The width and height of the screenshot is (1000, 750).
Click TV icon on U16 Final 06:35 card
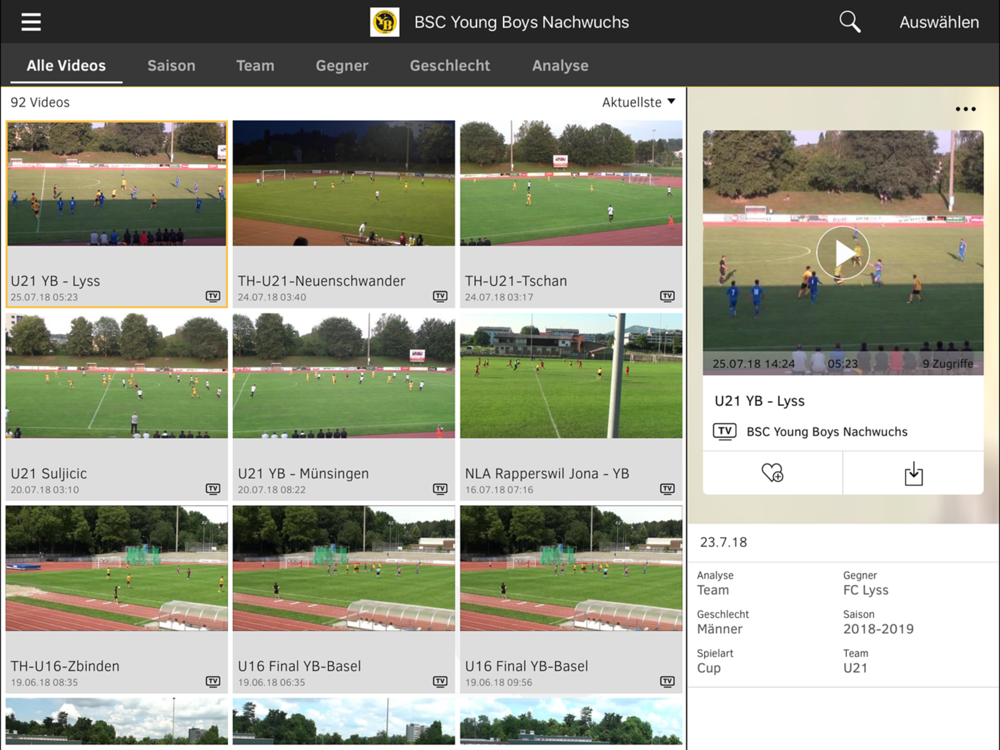point(440,681)
